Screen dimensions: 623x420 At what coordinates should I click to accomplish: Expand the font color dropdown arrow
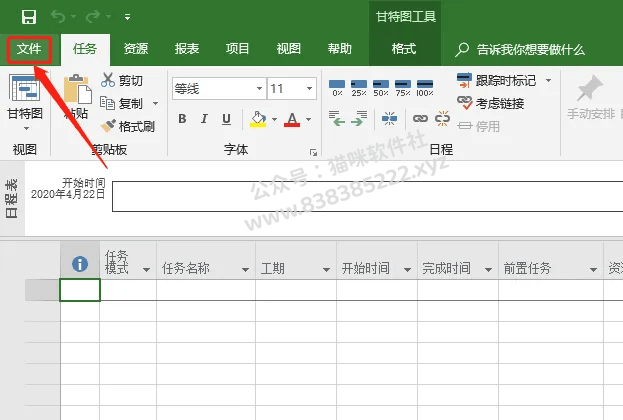[309, 119]
